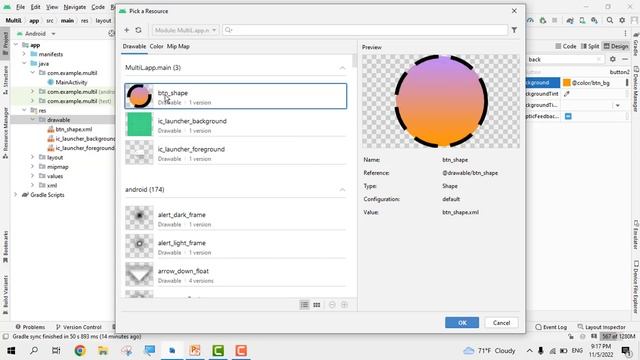640x360 pixels.
Task: Open the filter options funnel icon
Action: click(x=514, y=30)
